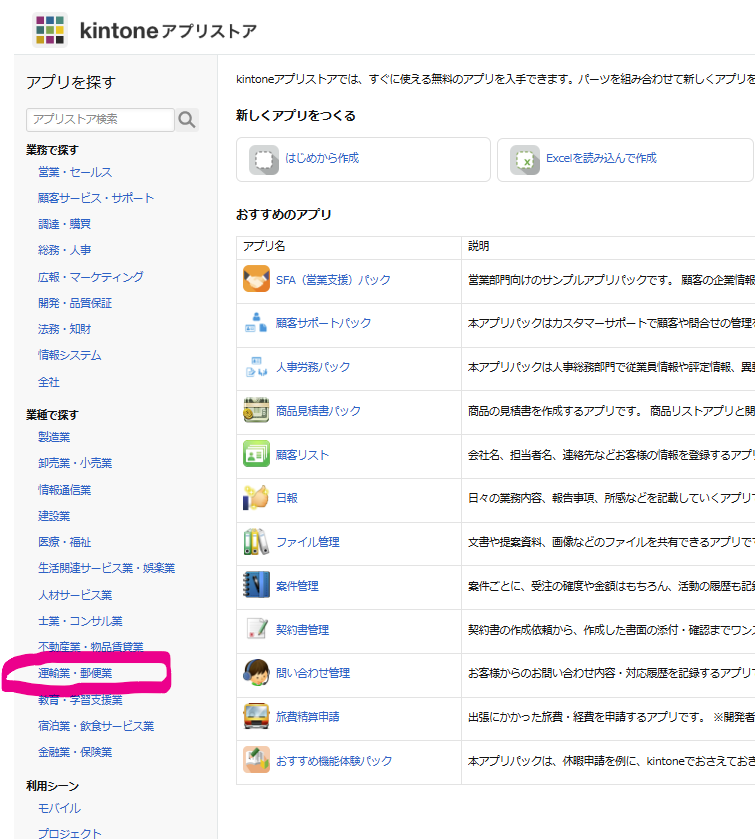Browse 人材サービス業 industry apps
Image resolution: width=755 pixels, height=839 pixels.
(75, 595)
